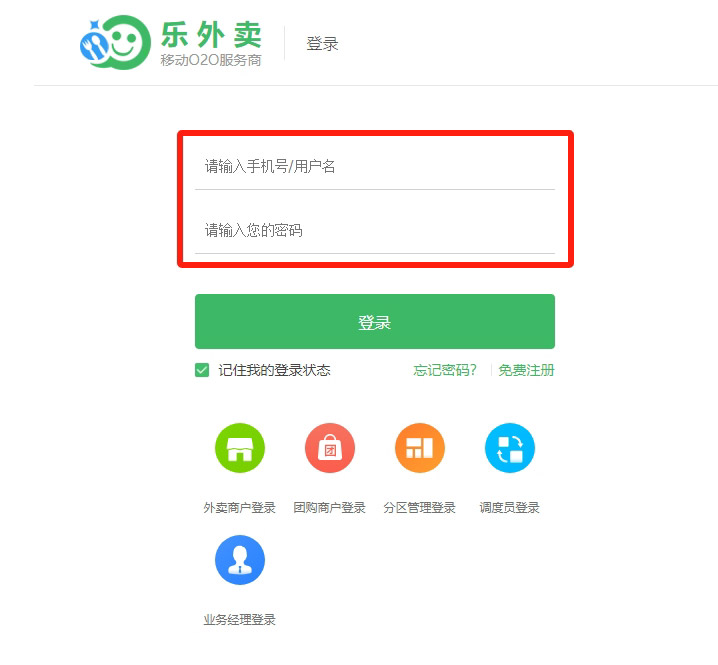Open the red 团购商户登录 shopping bag icon
The image size is (718, 665).
[330, 447]
